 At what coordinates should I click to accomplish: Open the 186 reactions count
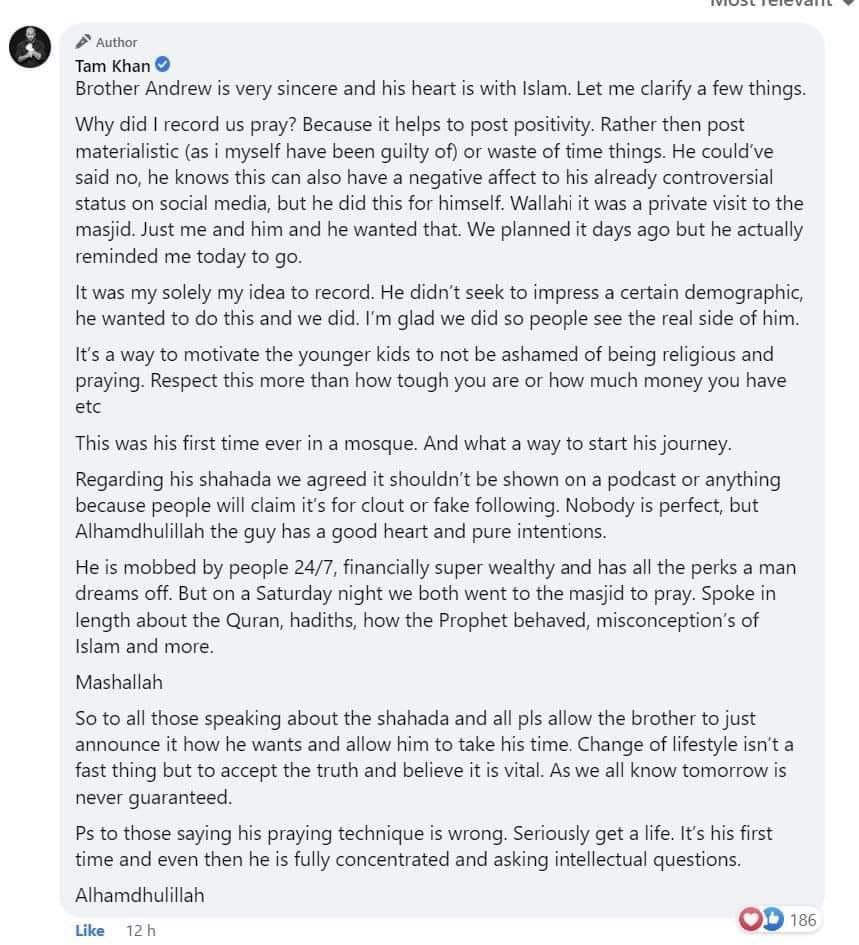pyautogui.click(x=803, y=920)
